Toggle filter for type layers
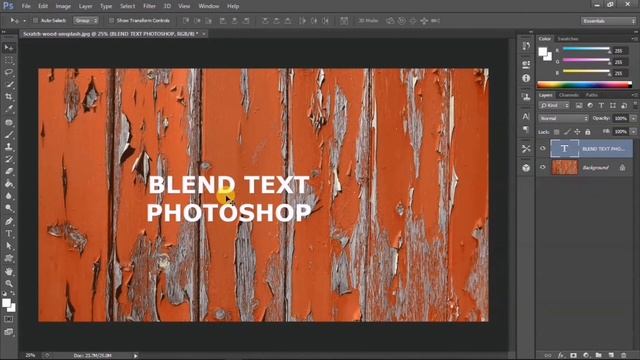 coord(601,105)
